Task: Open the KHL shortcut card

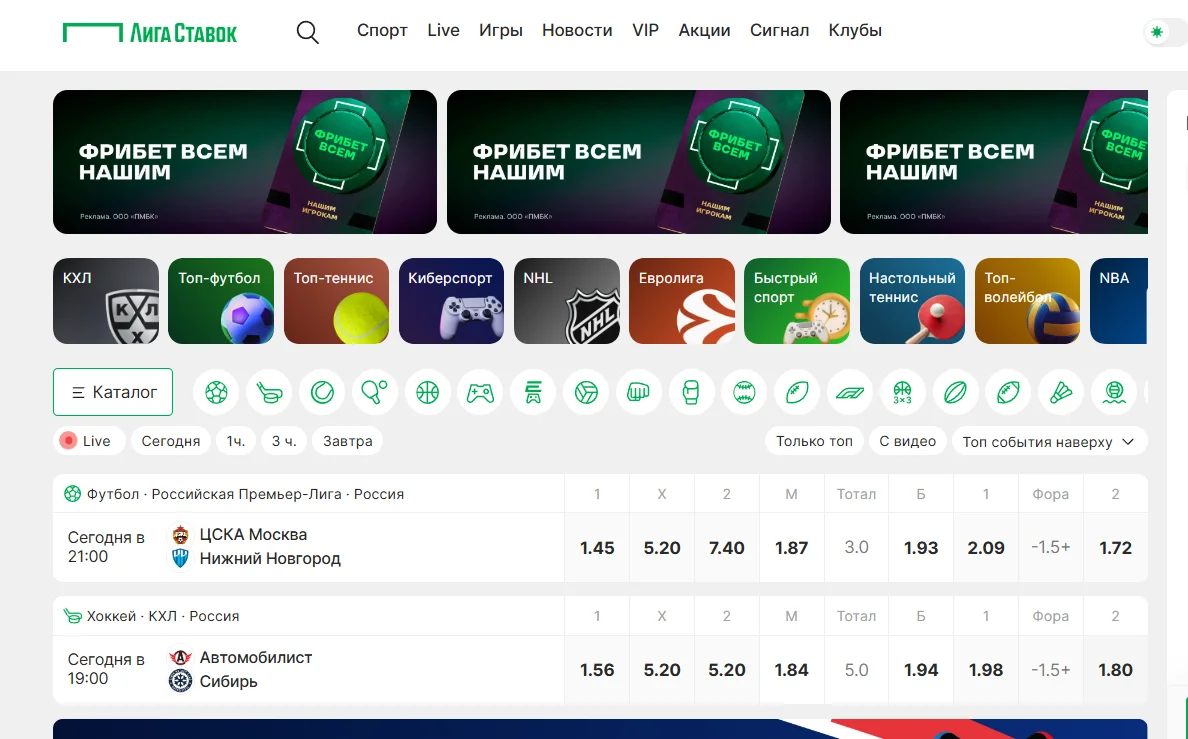Action: [106, 301]
